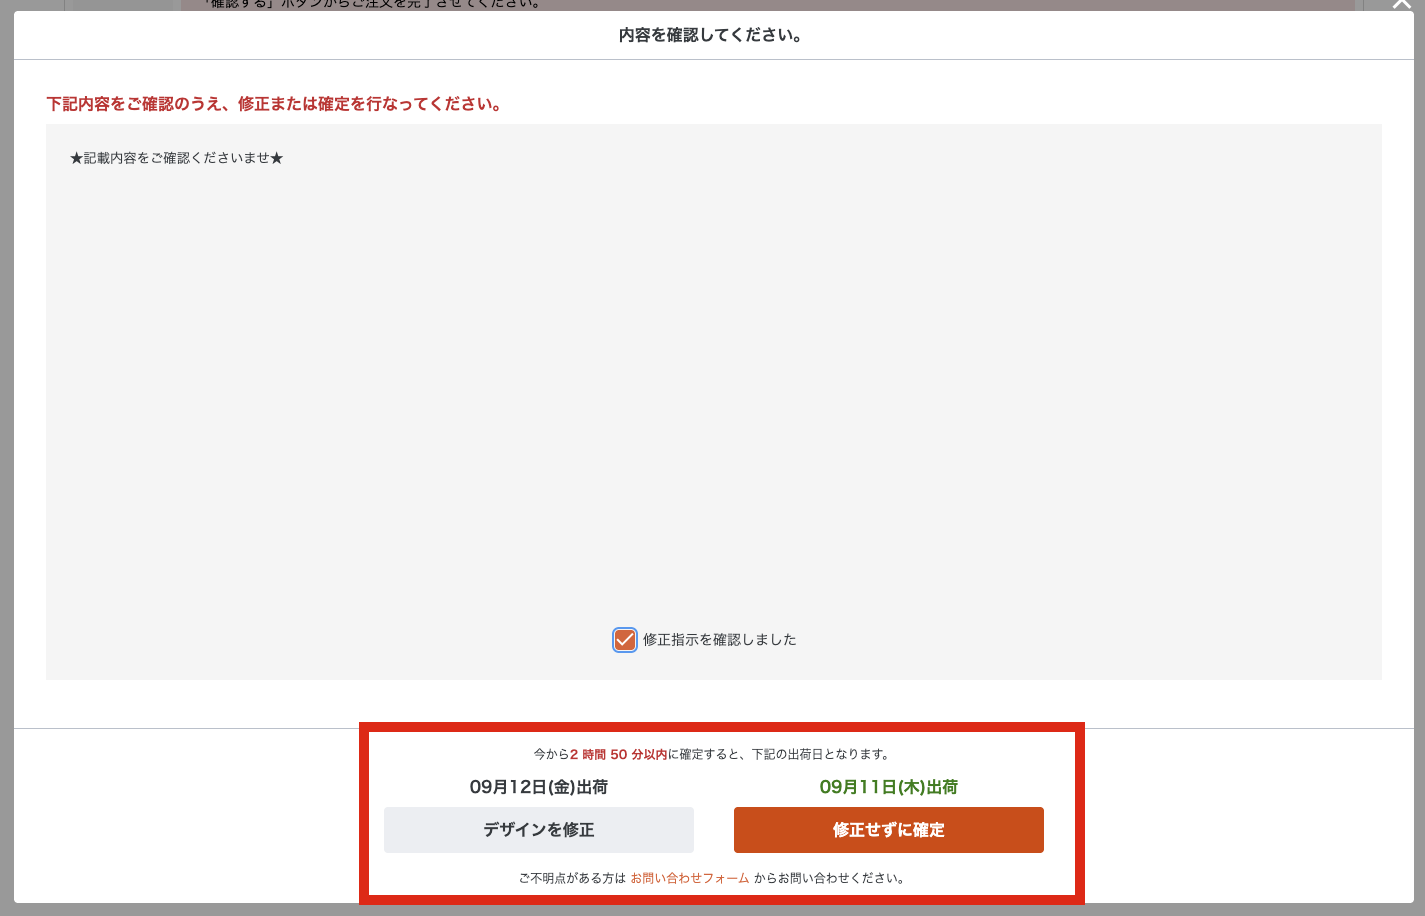The width and height of the screenshot is (1425, 916).
Task: Click the 内容を確認してください。 dialog title
Action: (x=711, y=35)
